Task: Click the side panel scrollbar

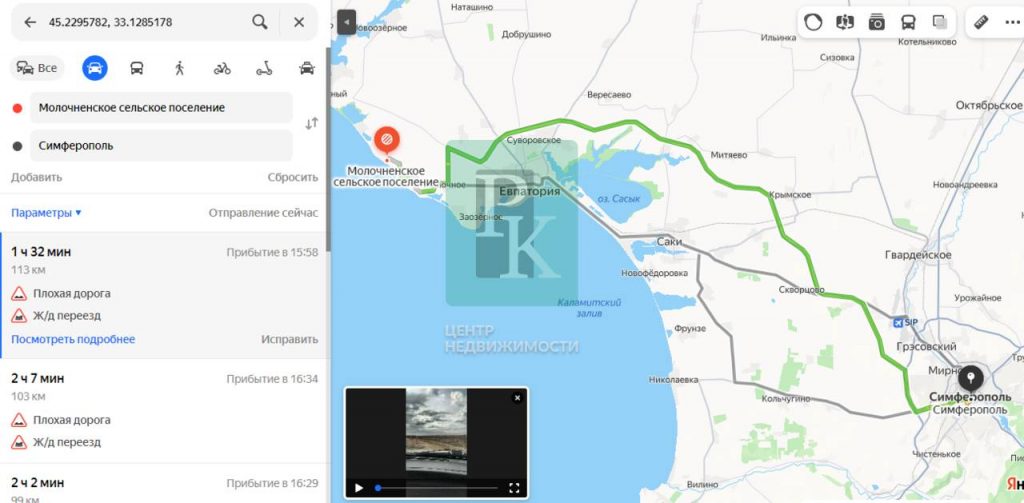Action: [x=328, y=150]
